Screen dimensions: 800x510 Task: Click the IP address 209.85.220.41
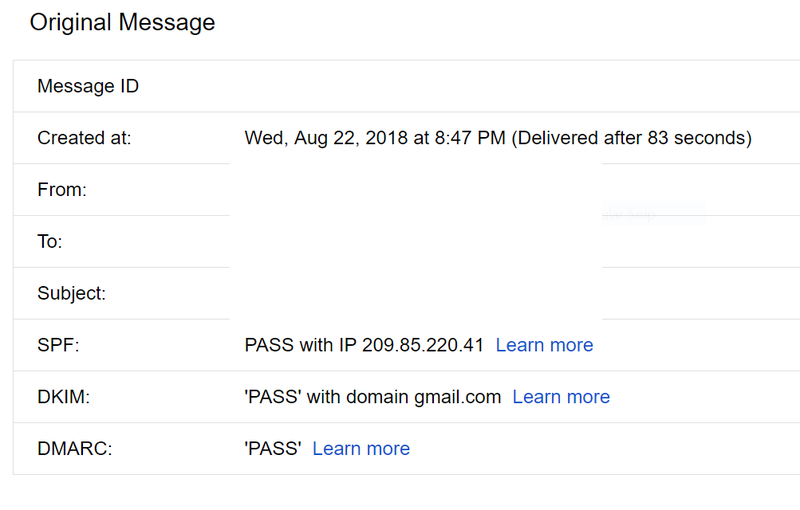[423, 345]
